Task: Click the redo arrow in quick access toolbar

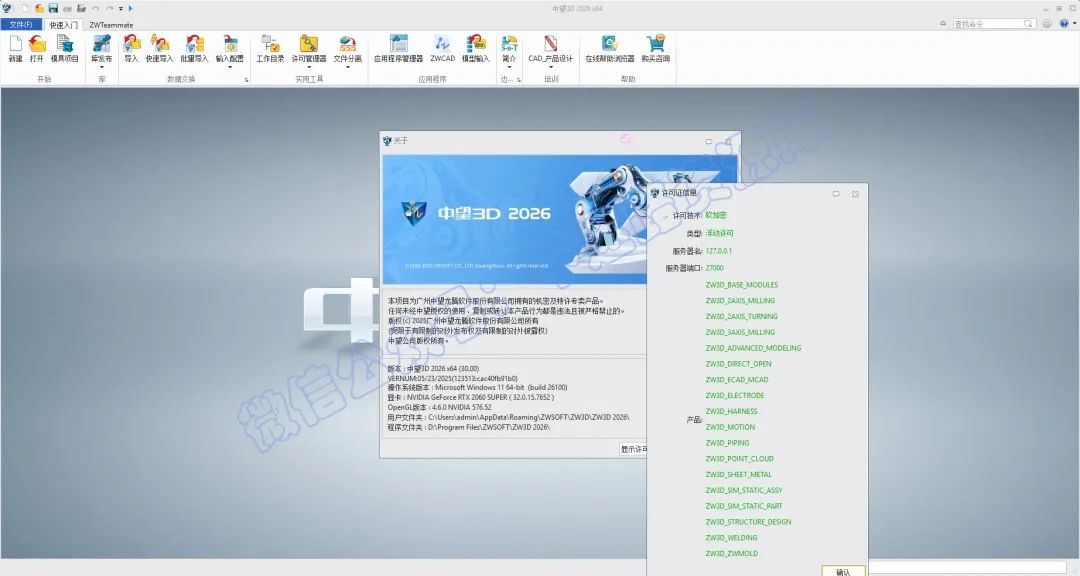Action: 110,8
